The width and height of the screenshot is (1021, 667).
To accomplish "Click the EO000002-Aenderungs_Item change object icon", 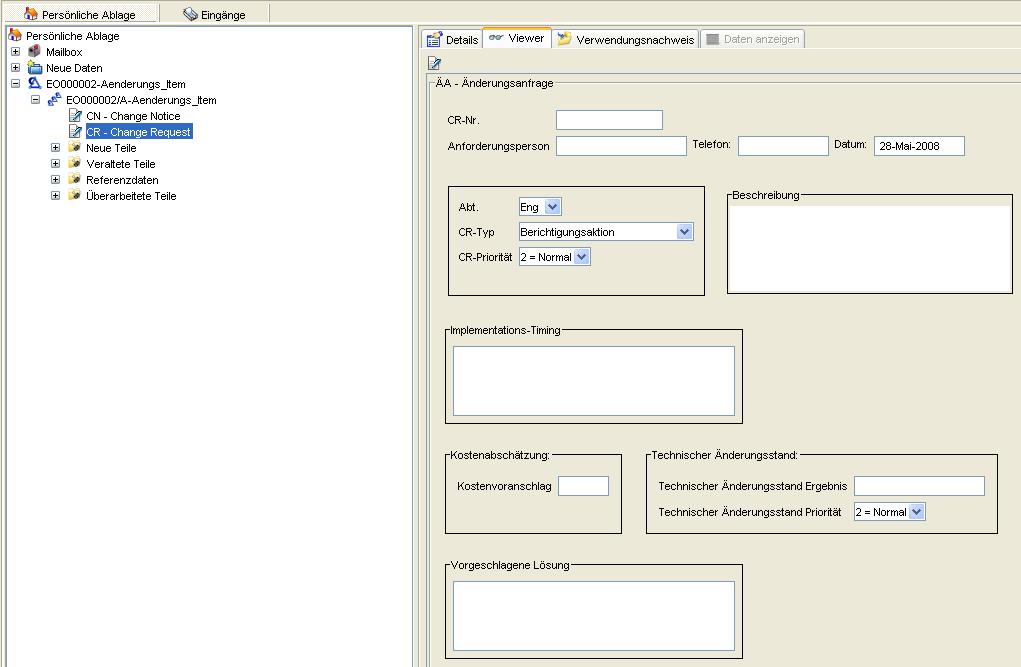I will [35, 83].
